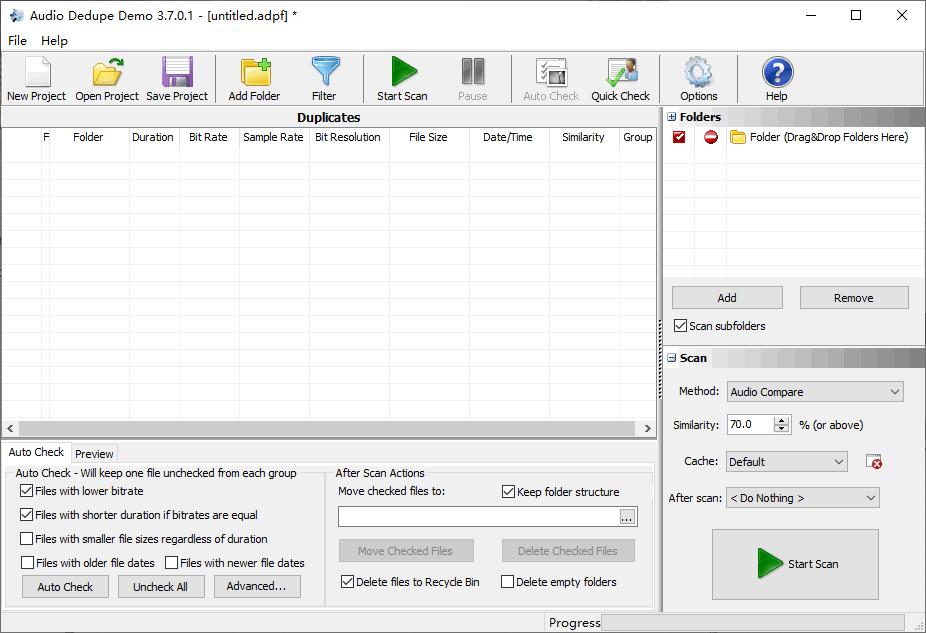Increase Similarity with the up arrow

[x=782, y=420]
